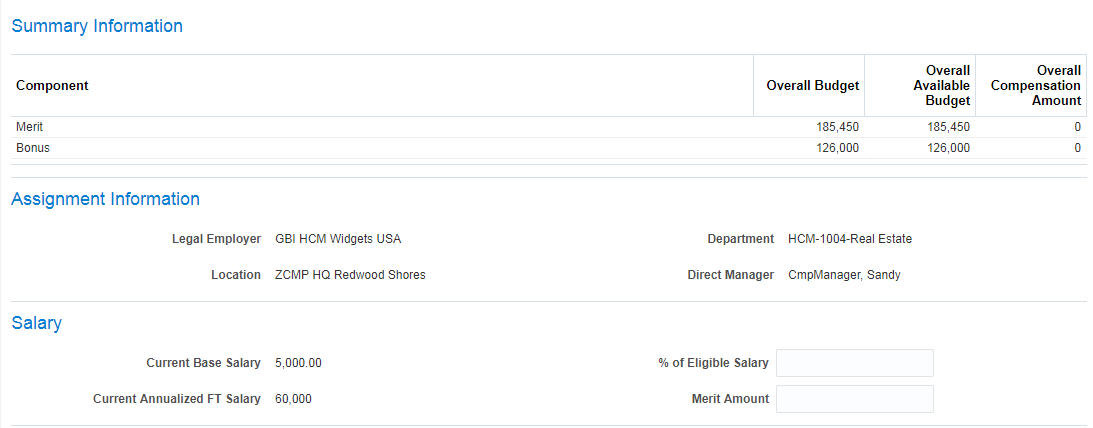The height and width of the screenshot is (428, 1093).
Task: Click the Assignment Information section heading
Action: 105,199
